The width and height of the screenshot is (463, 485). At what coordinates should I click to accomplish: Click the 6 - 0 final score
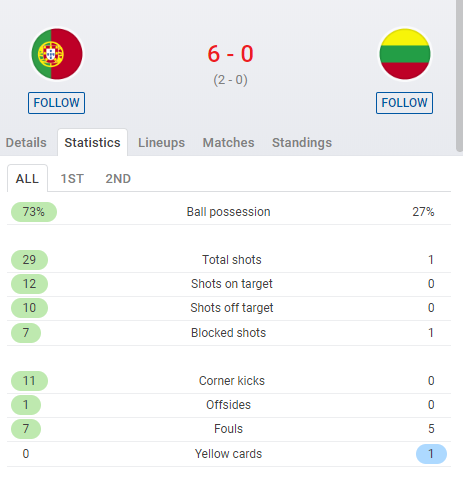(230, 54)
